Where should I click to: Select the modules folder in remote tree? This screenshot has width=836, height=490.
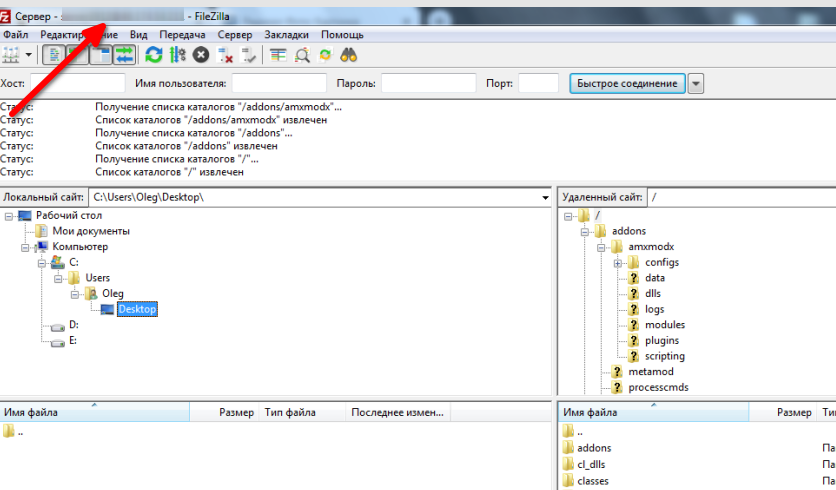coord(665,325)
